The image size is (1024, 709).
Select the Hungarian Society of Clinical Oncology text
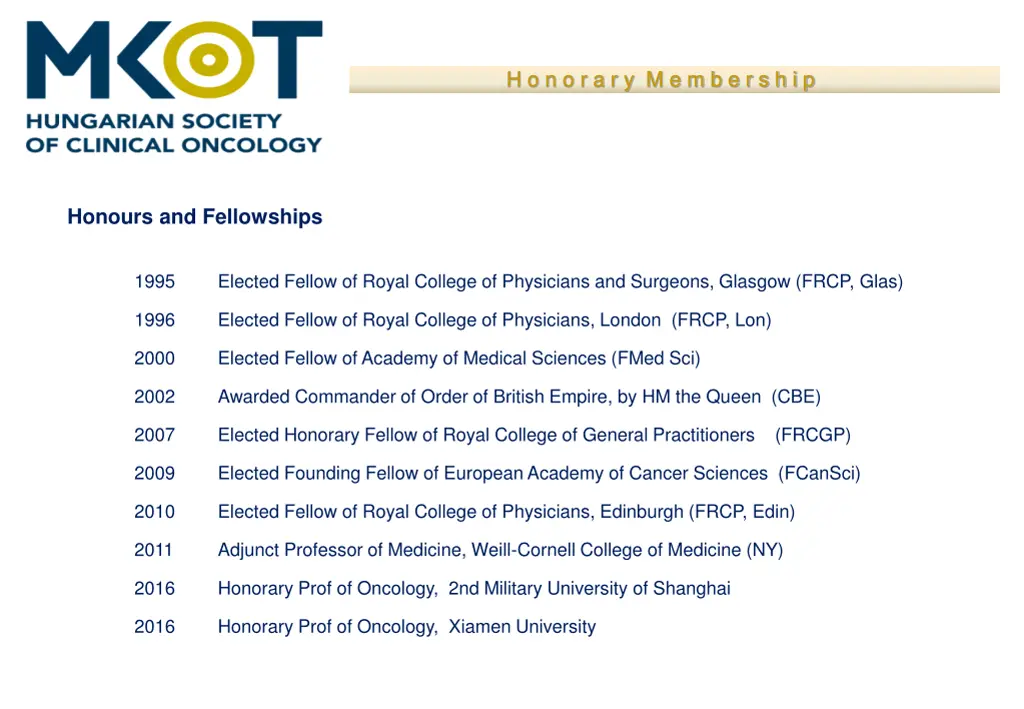coord(174,133)
